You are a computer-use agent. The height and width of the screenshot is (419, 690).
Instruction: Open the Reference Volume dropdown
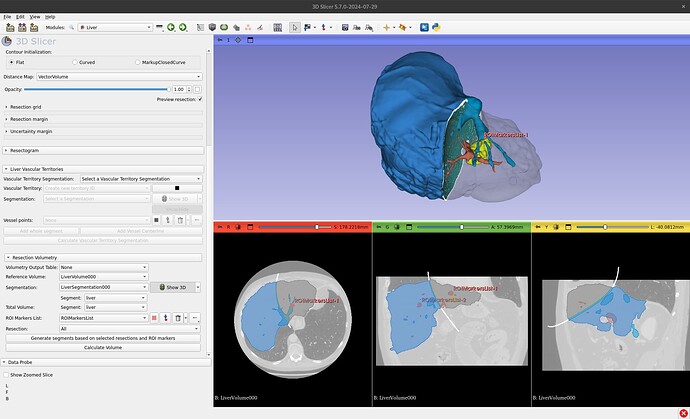point(104,277)
